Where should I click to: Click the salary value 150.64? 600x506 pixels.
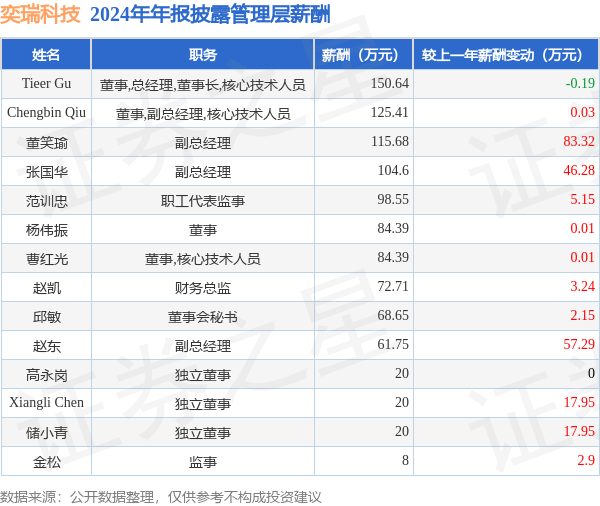tap(390, 83)
